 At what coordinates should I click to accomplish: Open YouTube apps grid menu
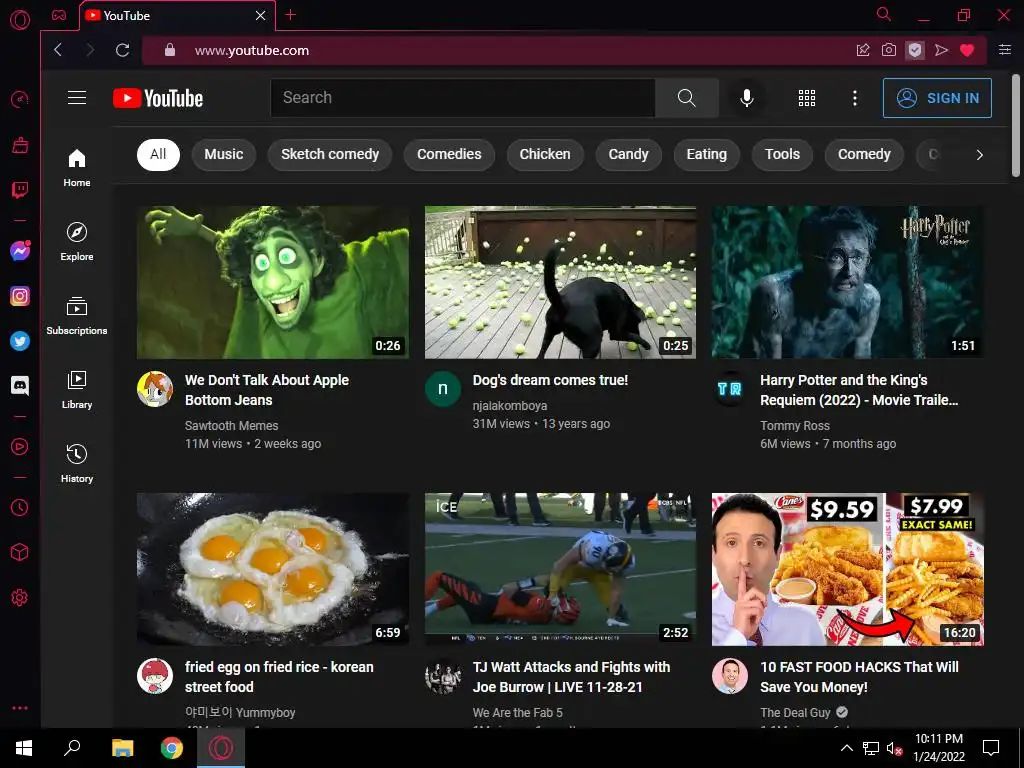[807, 98]
